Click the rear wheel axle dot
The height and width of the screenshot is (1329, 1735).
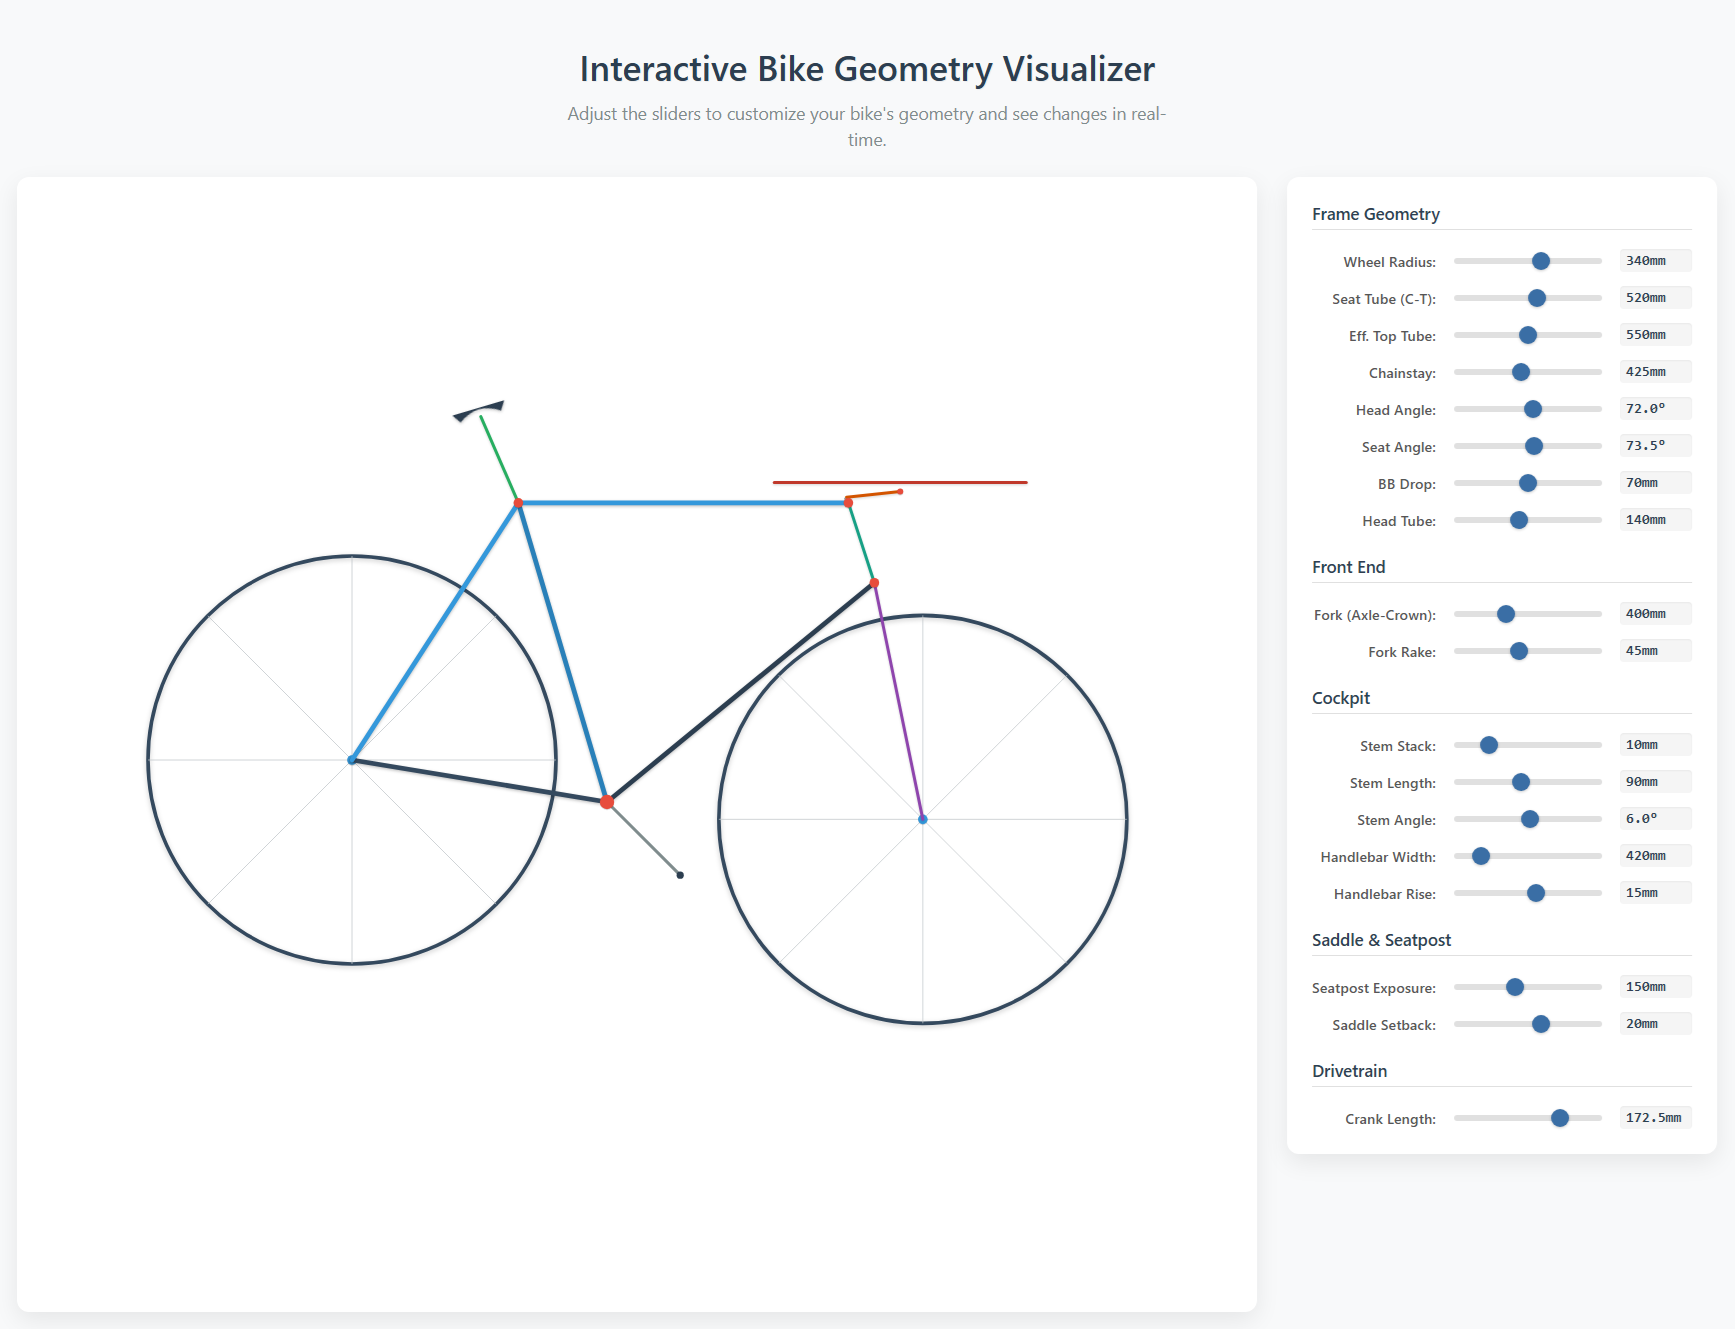[x=352, y=760]
